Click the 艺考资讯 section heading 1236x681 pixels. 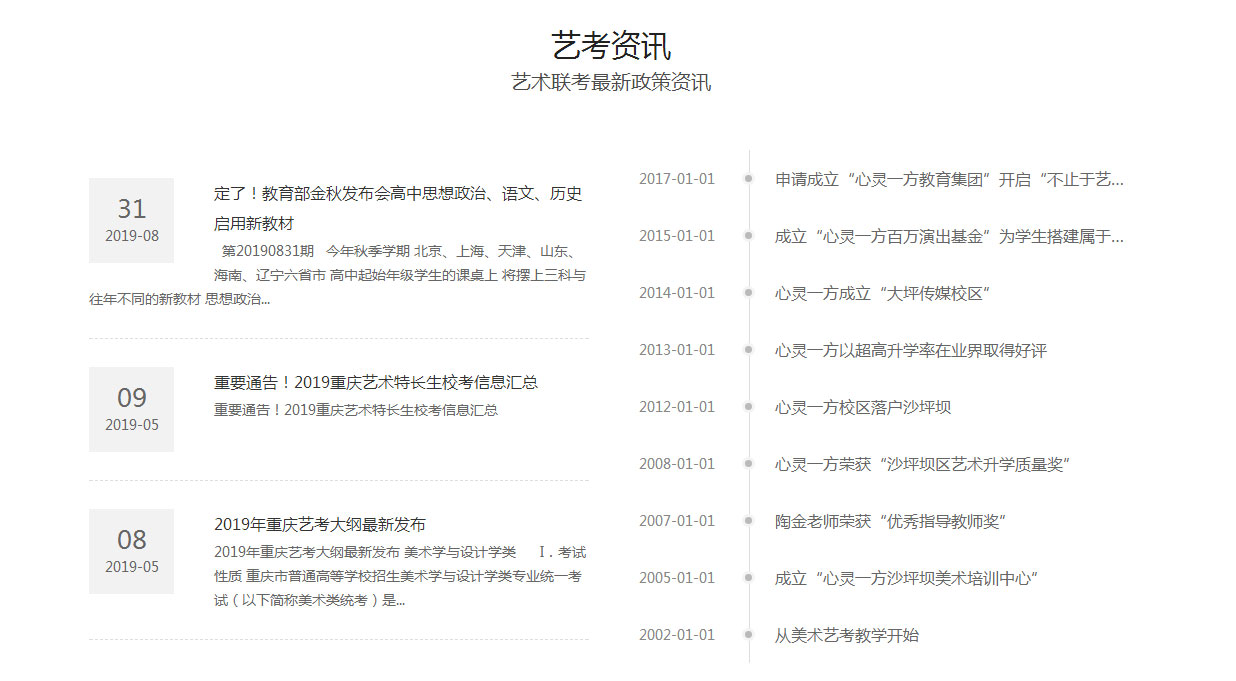611,45
